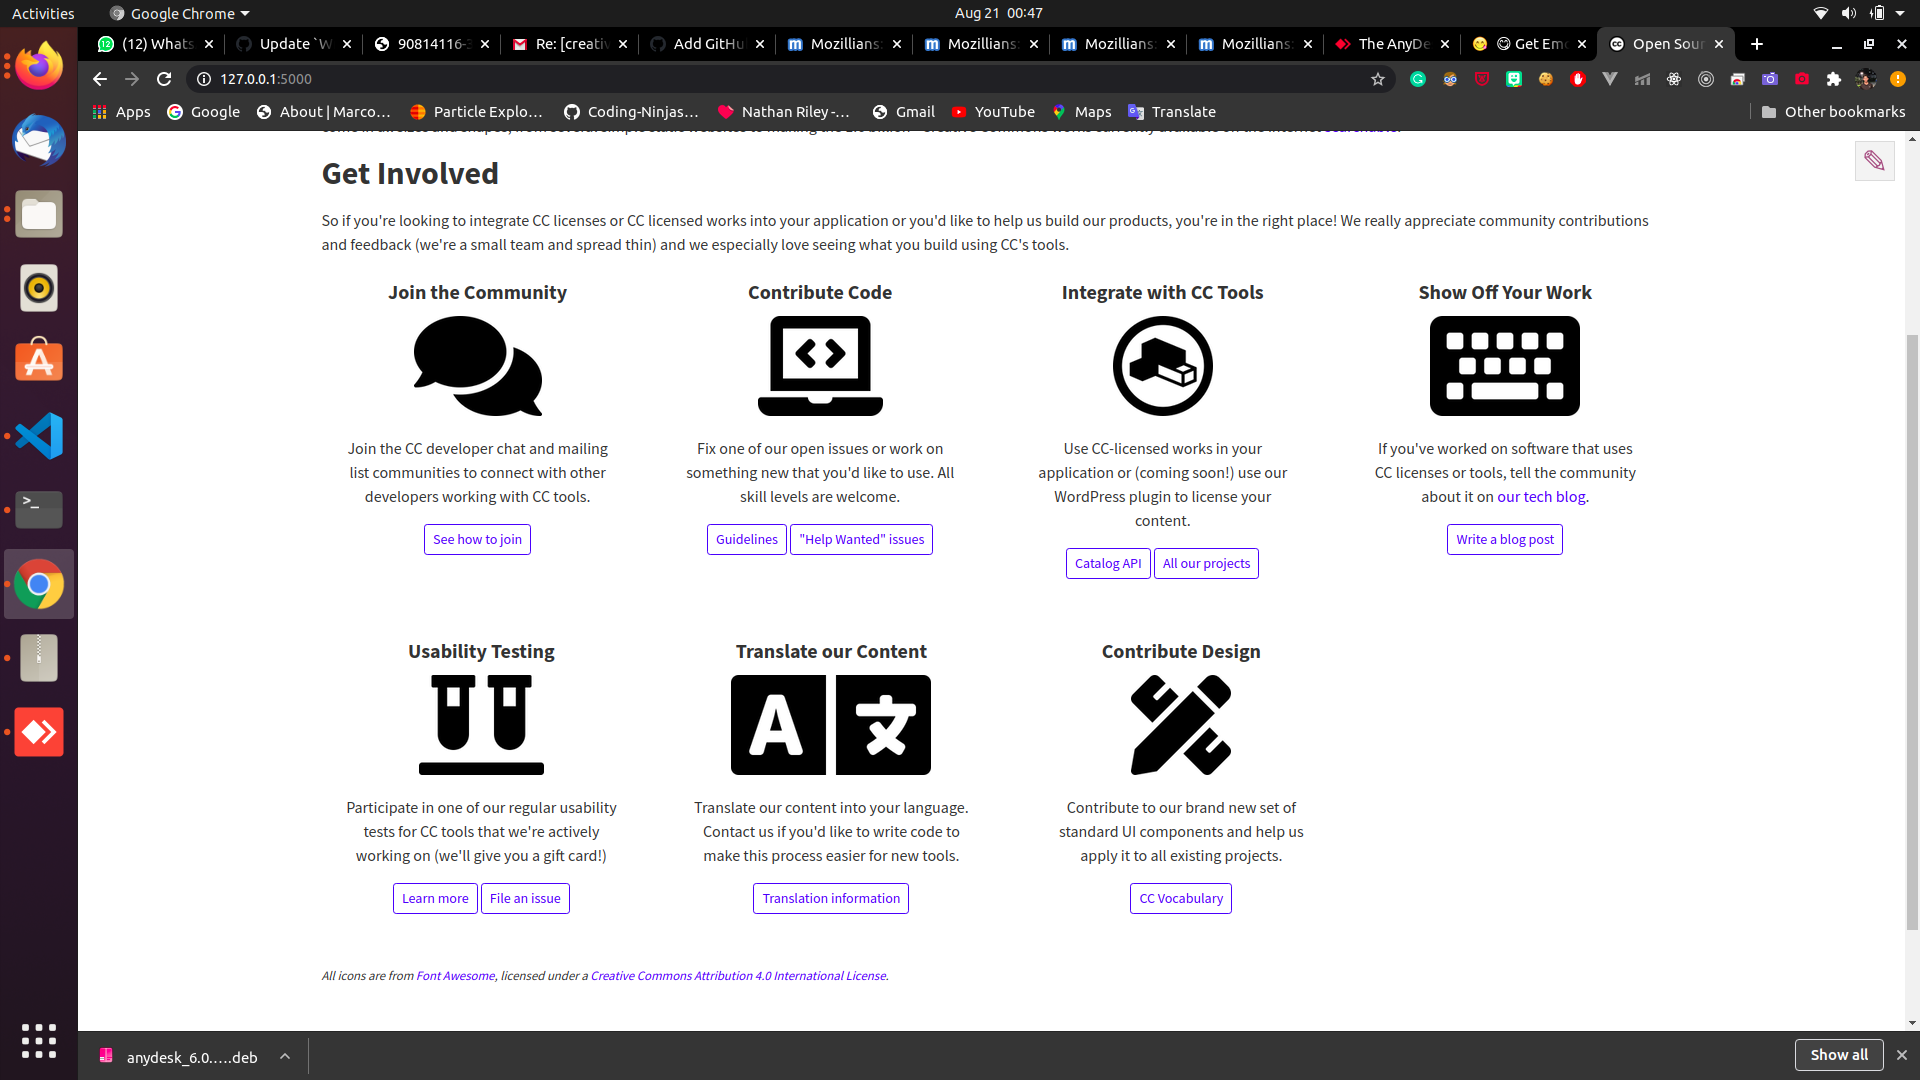Viewport: 1920px width, 1080px height.
Task: Toggle the pencil edit overlay on the page
Action: click(x=1874, y=160)
